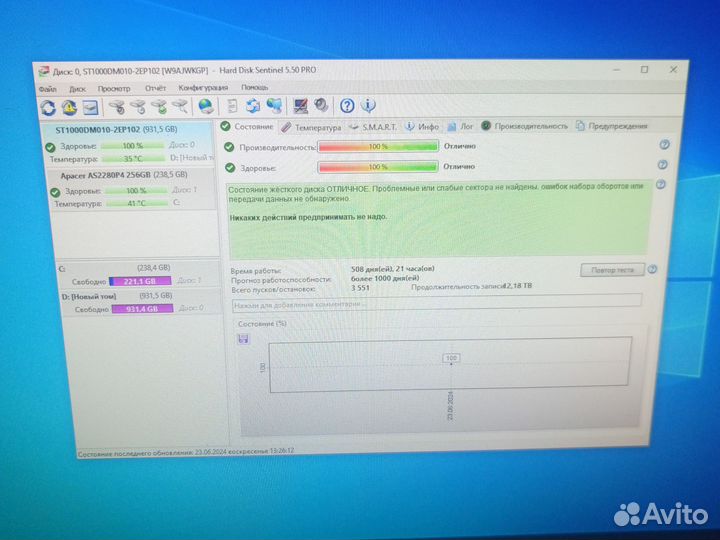The image size is (720, 540).
Task: Click the Повтор теста button
Action: [612, 270]
